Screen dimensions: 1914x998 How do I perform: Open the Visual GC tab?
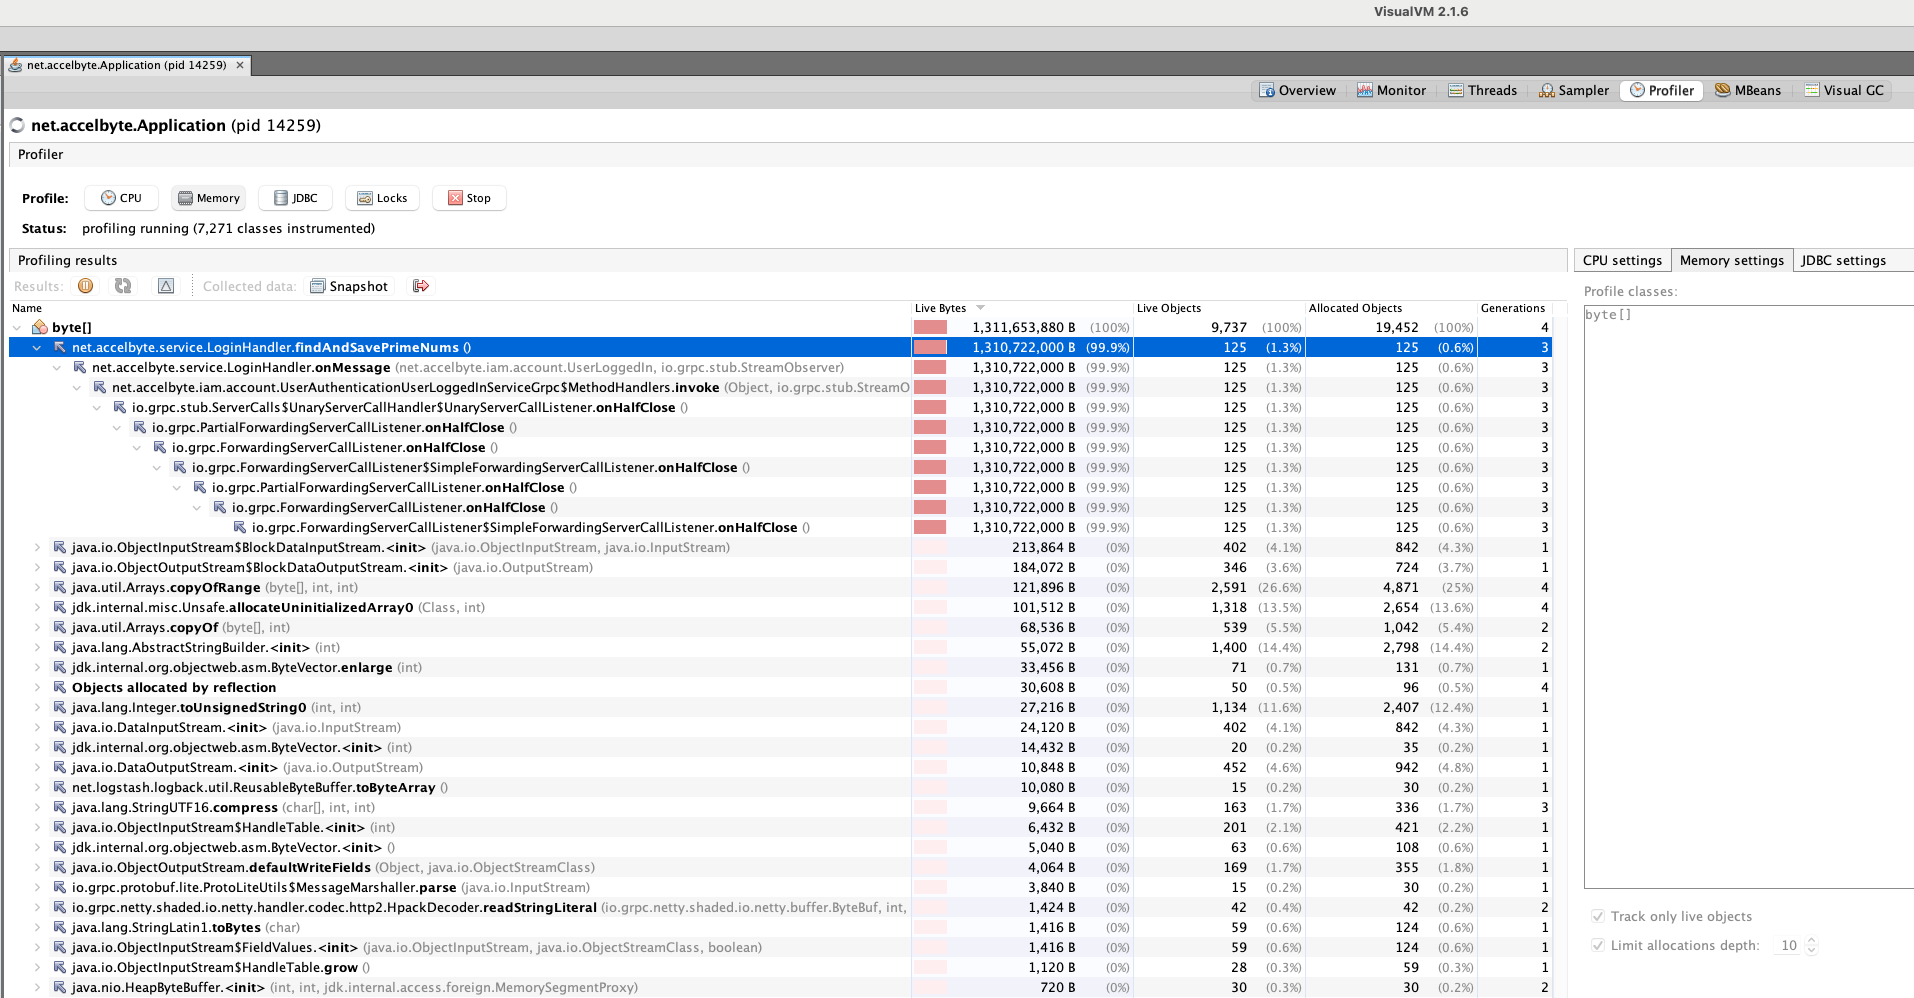tap(1844, 90)
